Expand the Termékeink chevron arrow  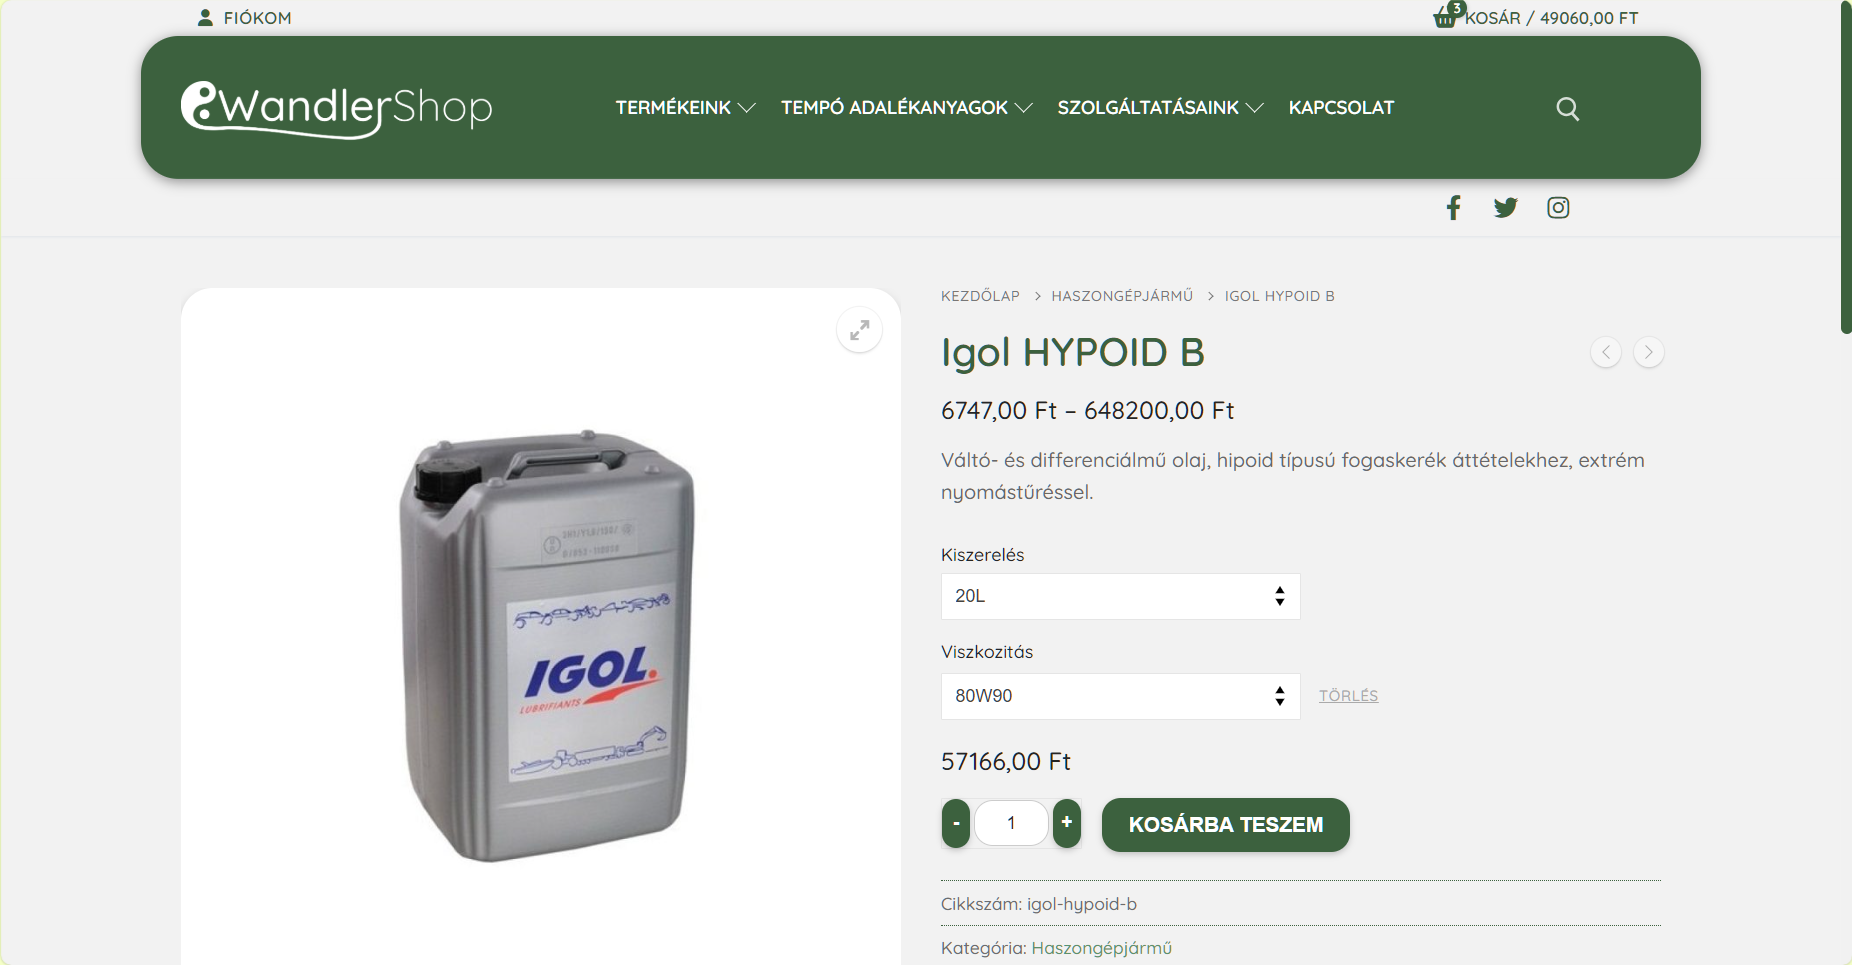(x=746, y=108)
